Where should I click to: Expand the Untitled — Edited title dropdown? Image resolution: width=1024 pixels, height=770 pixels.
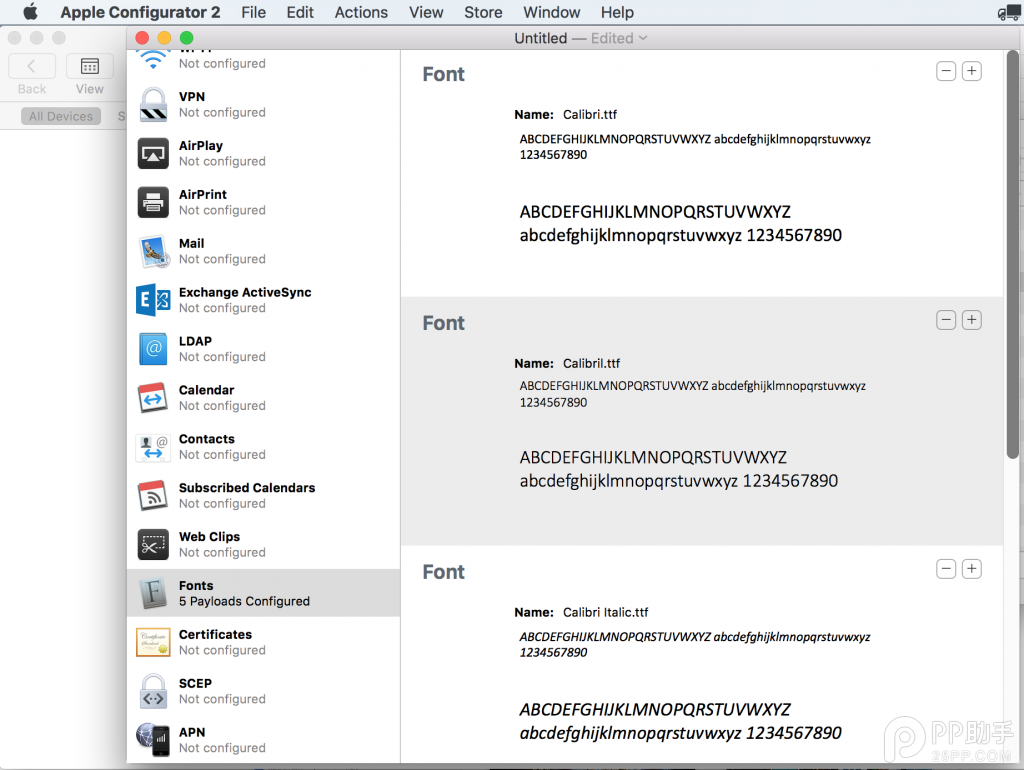tap(643, 38)
